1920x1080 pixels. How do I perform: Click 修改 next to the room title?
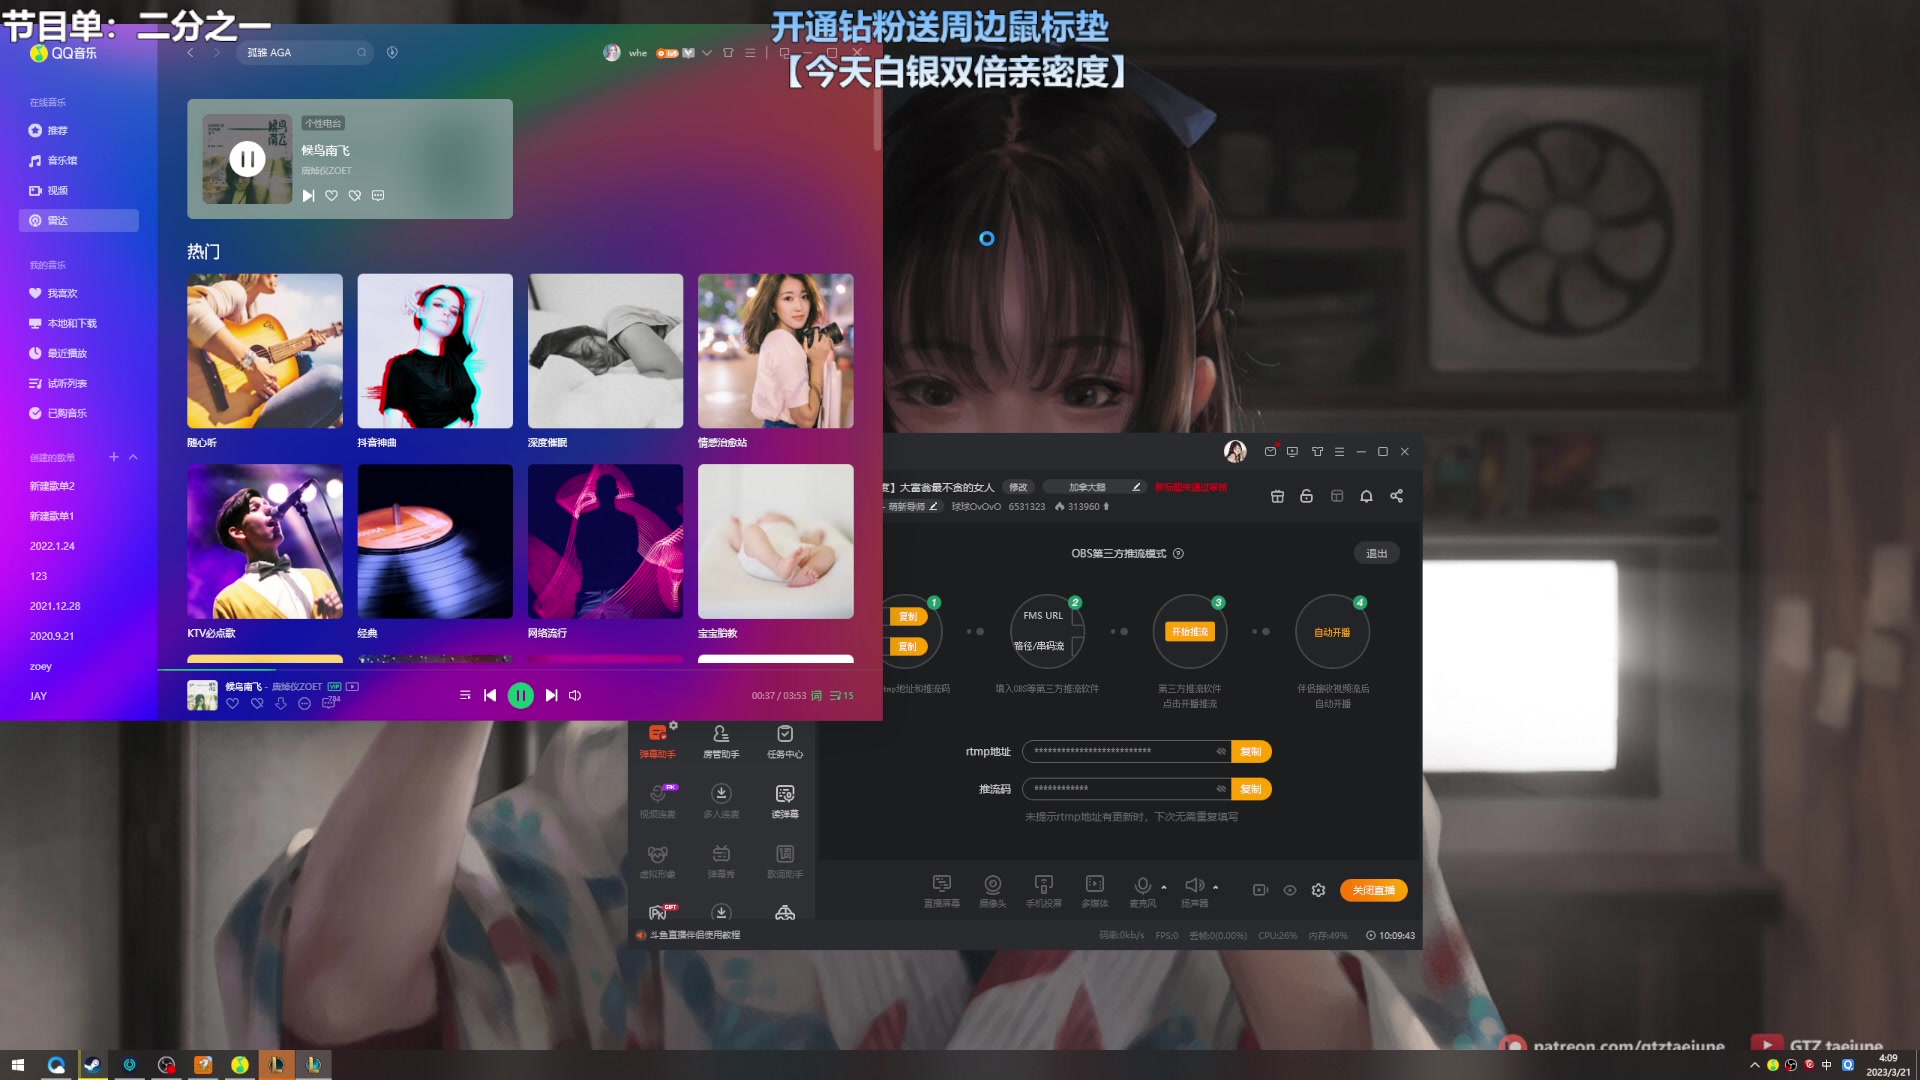click(x=1018, y=488)
